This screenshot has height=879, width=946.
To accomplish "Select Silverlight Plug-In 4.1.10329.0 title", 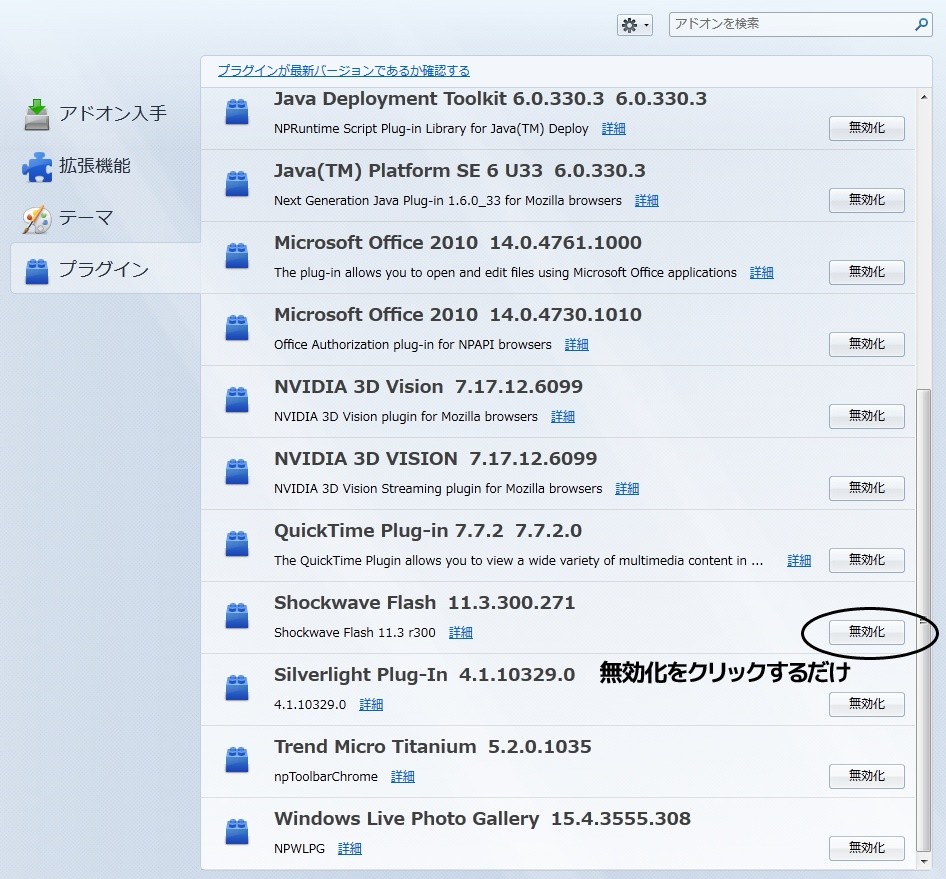I will pyautogui.click(x=424, y=674).
